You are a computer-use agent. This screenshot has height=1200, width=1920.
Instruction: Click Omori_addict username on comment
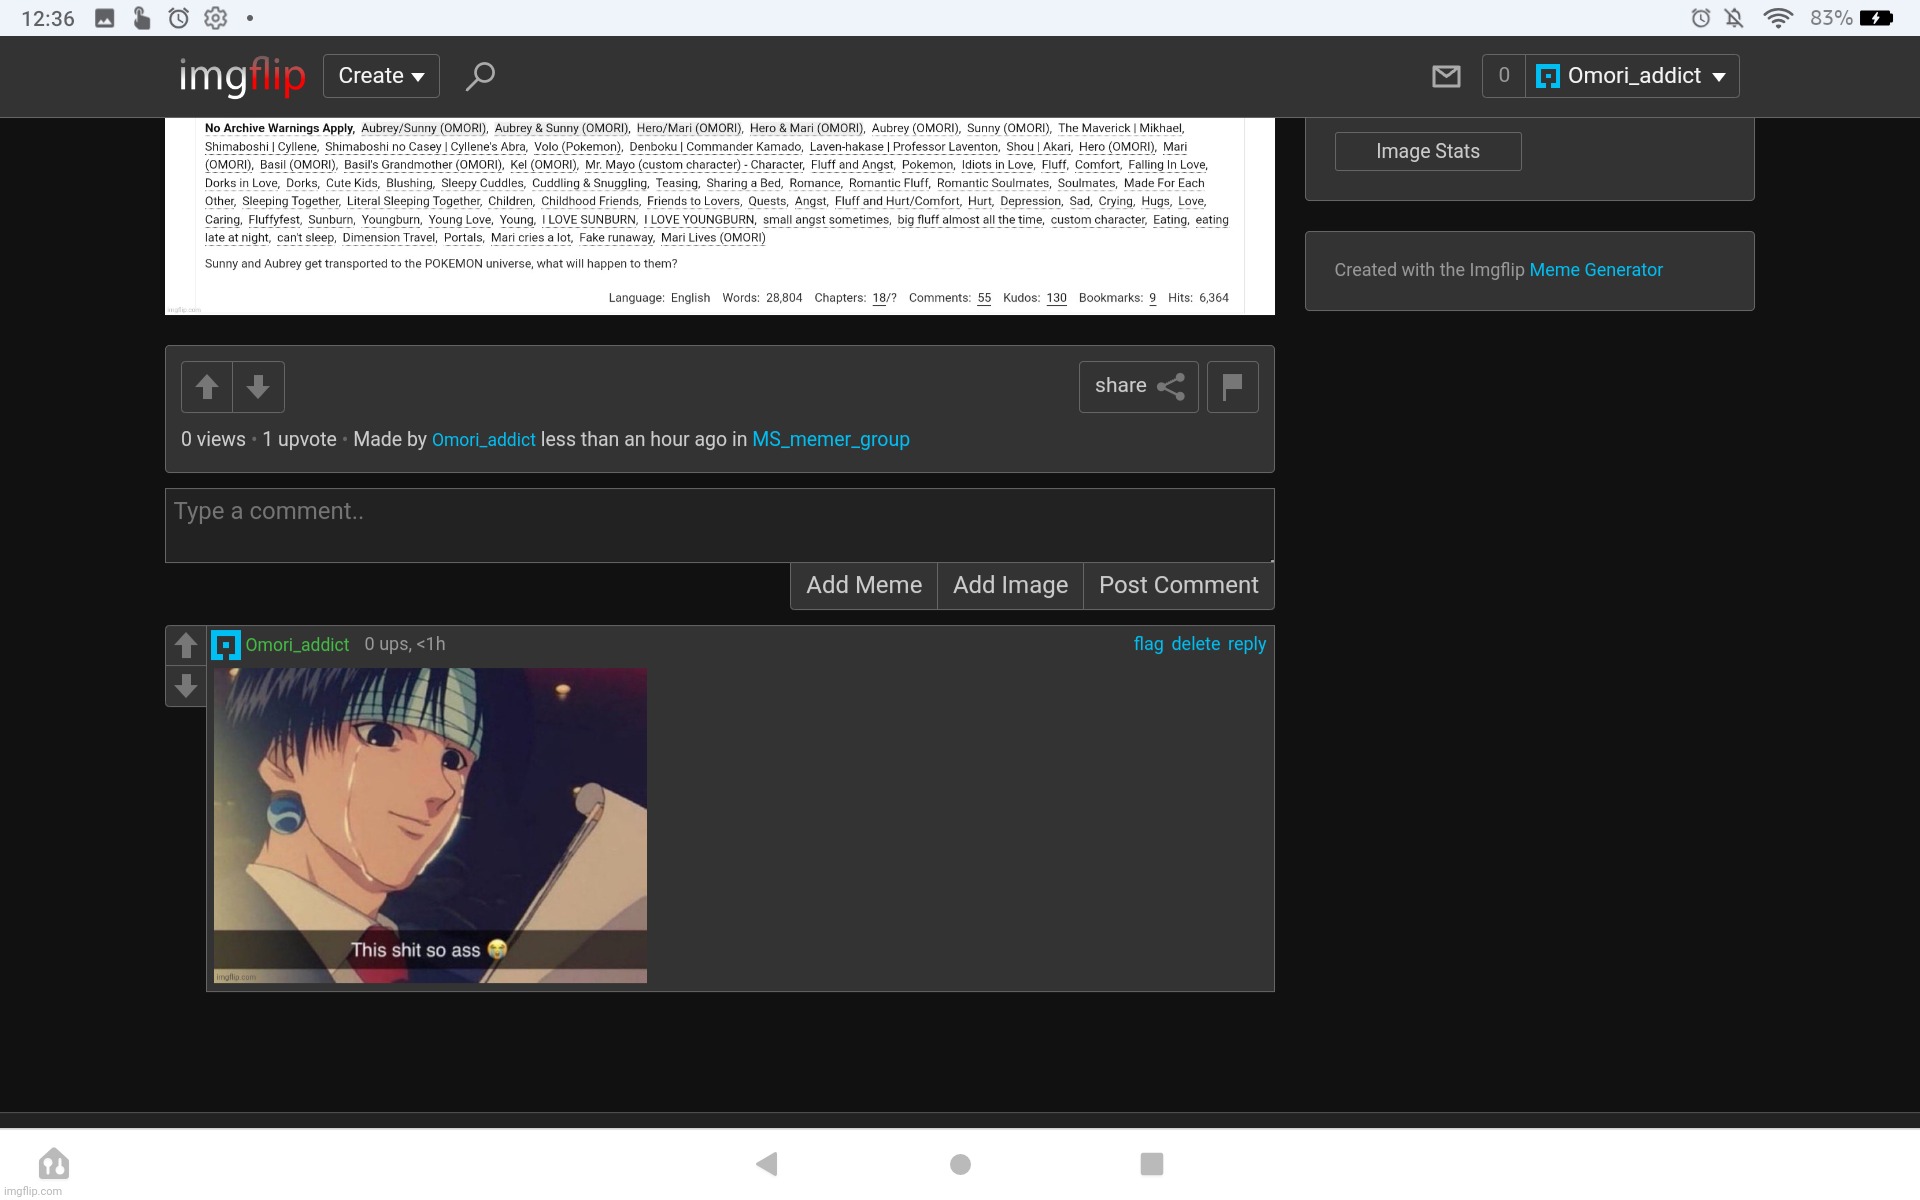pyautogui.click(x=297, y=645)
